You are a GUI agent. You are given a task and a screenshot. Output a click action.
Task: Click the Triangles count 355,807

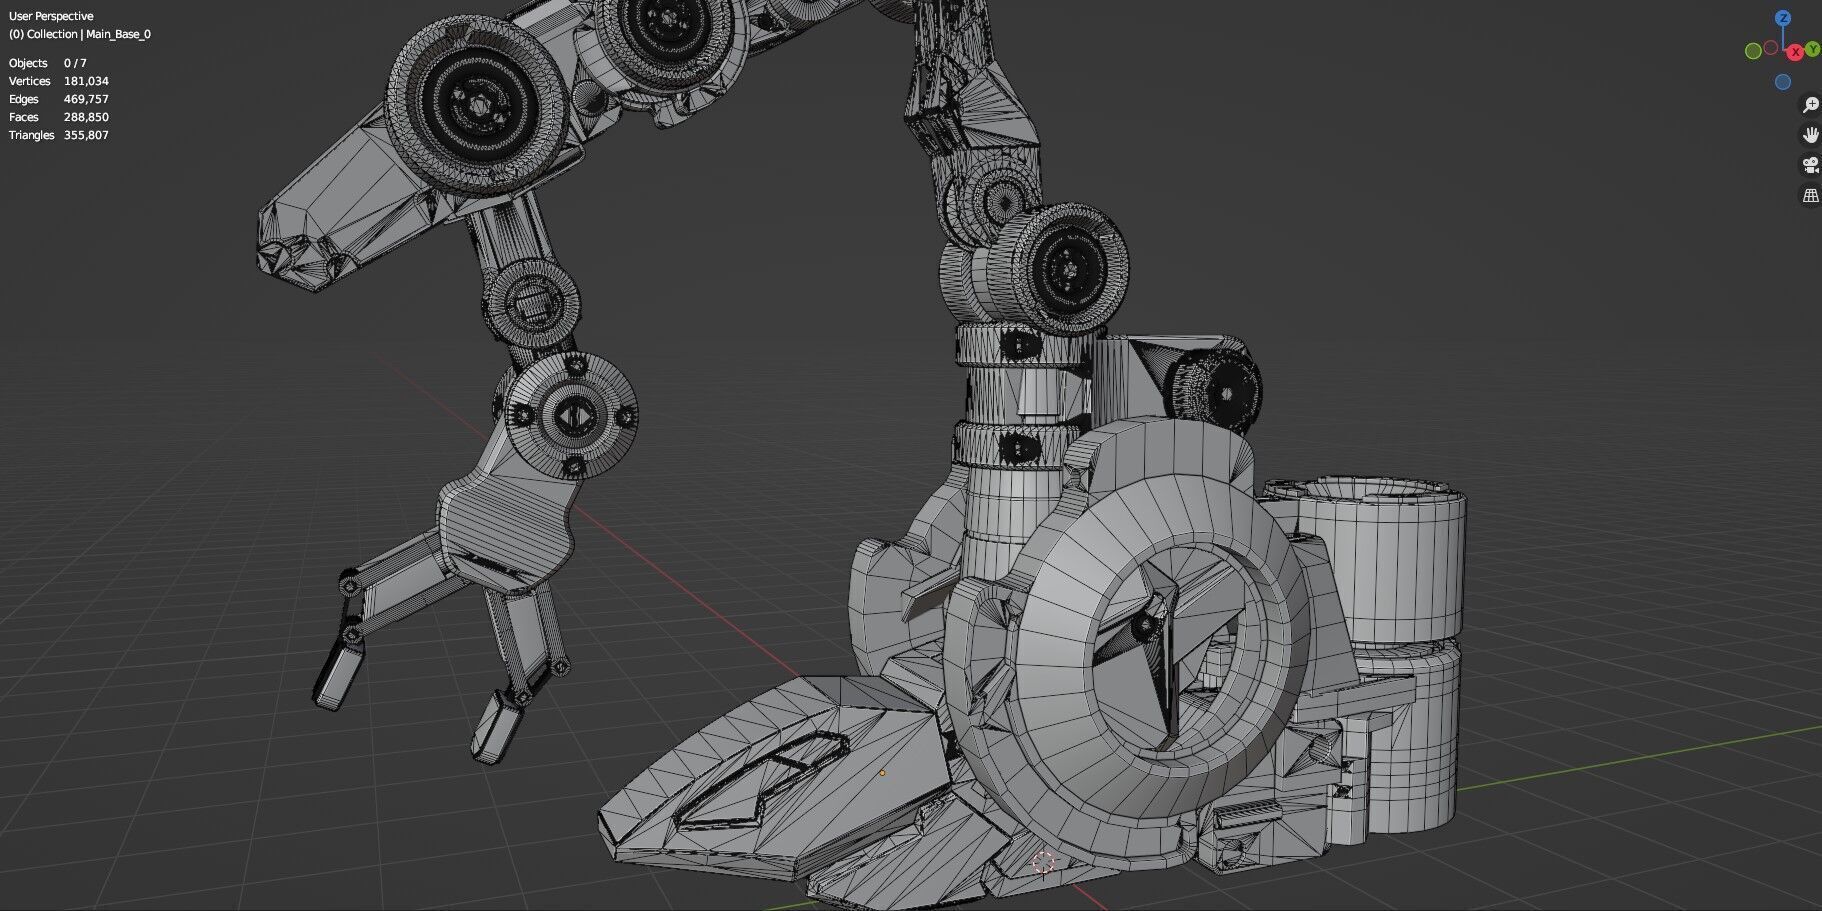(86, 135)
